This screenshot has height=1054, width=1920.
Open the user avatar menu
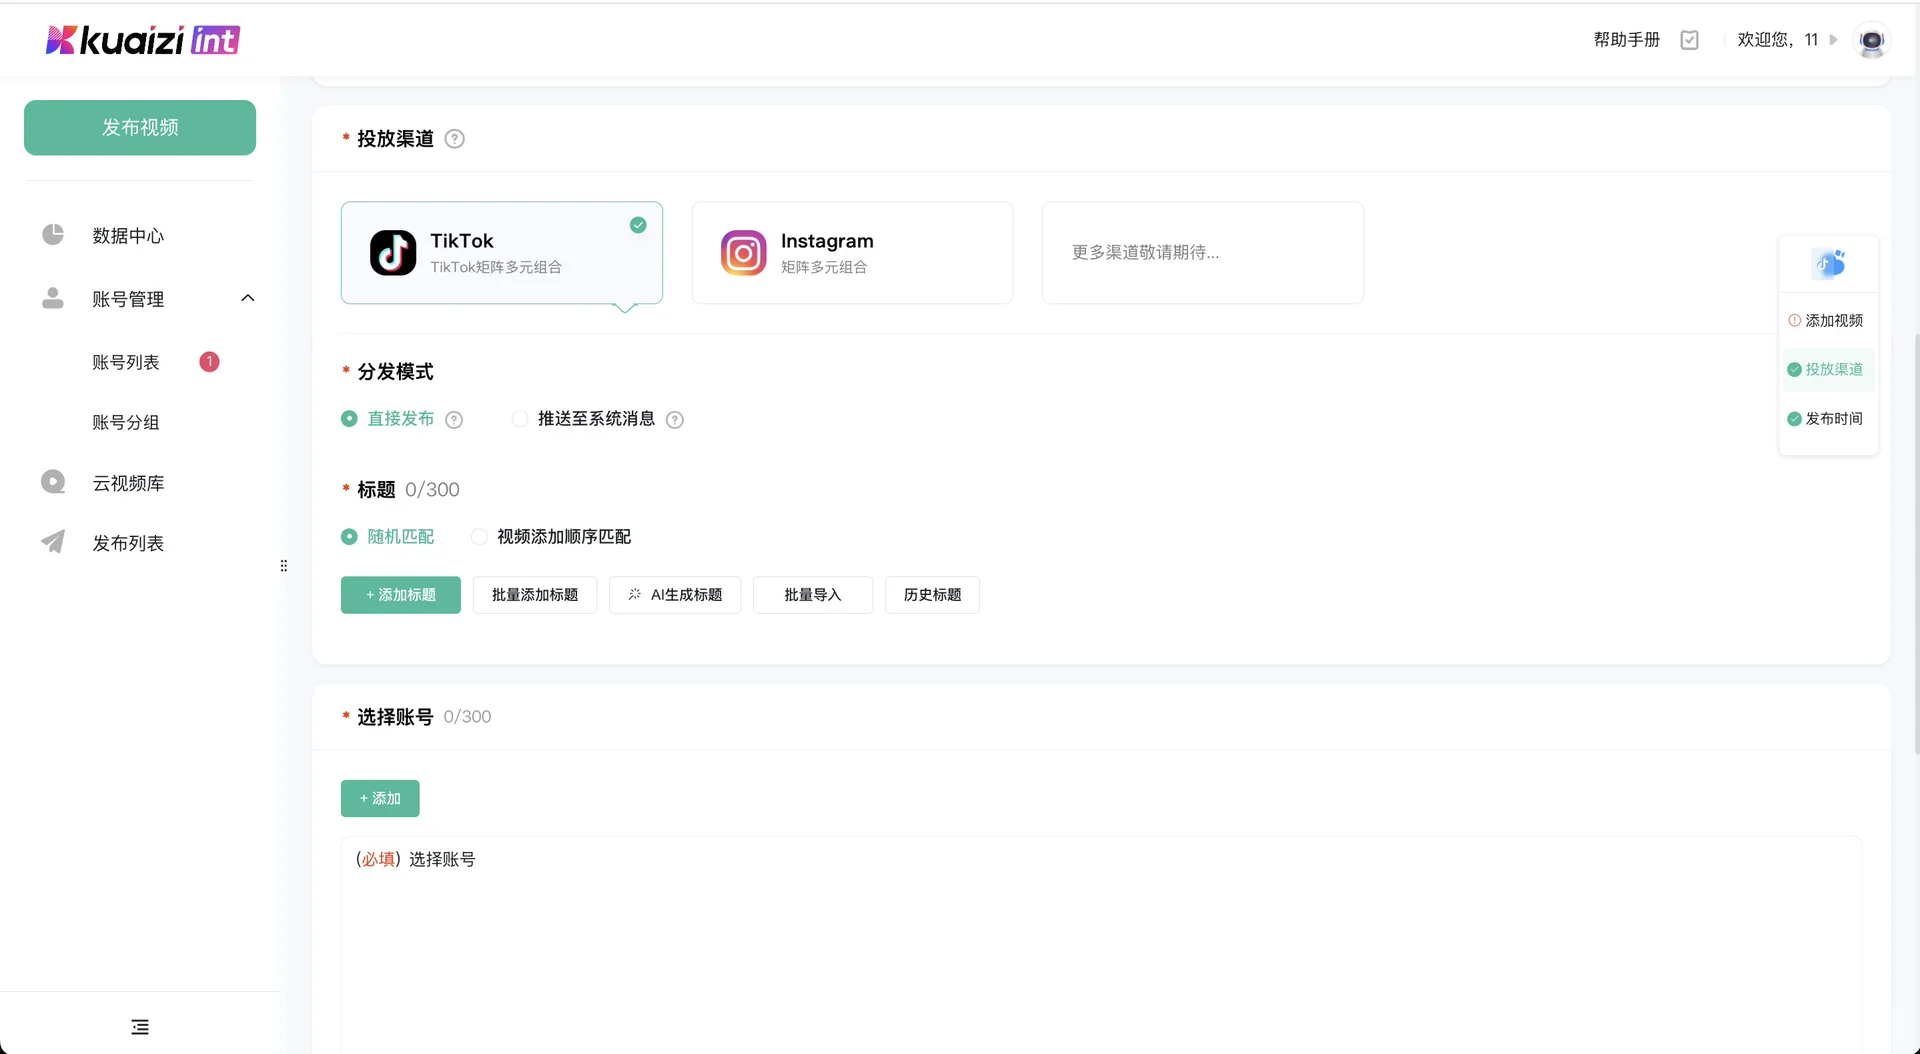click(x=1871, y=41)
